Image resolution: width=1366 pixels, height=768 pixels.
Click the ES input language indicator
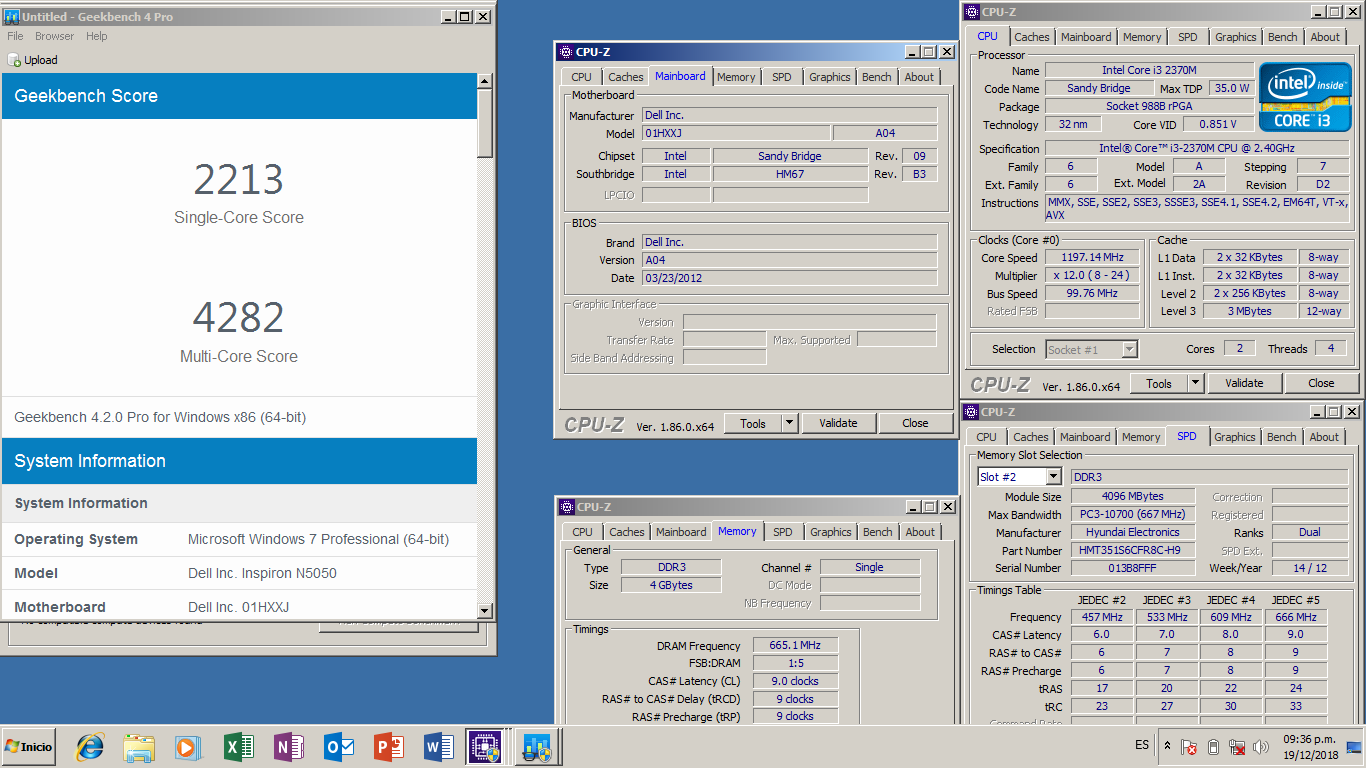[1142, 745]
